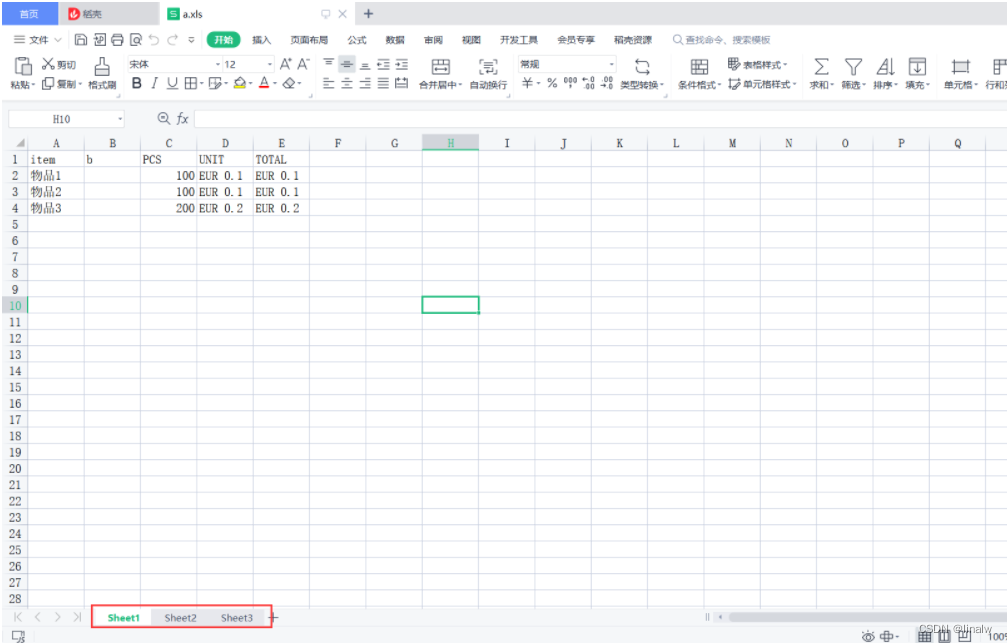Open the font color swatch
This screenshot has width=1007, height=643.
tap(264, 84)
